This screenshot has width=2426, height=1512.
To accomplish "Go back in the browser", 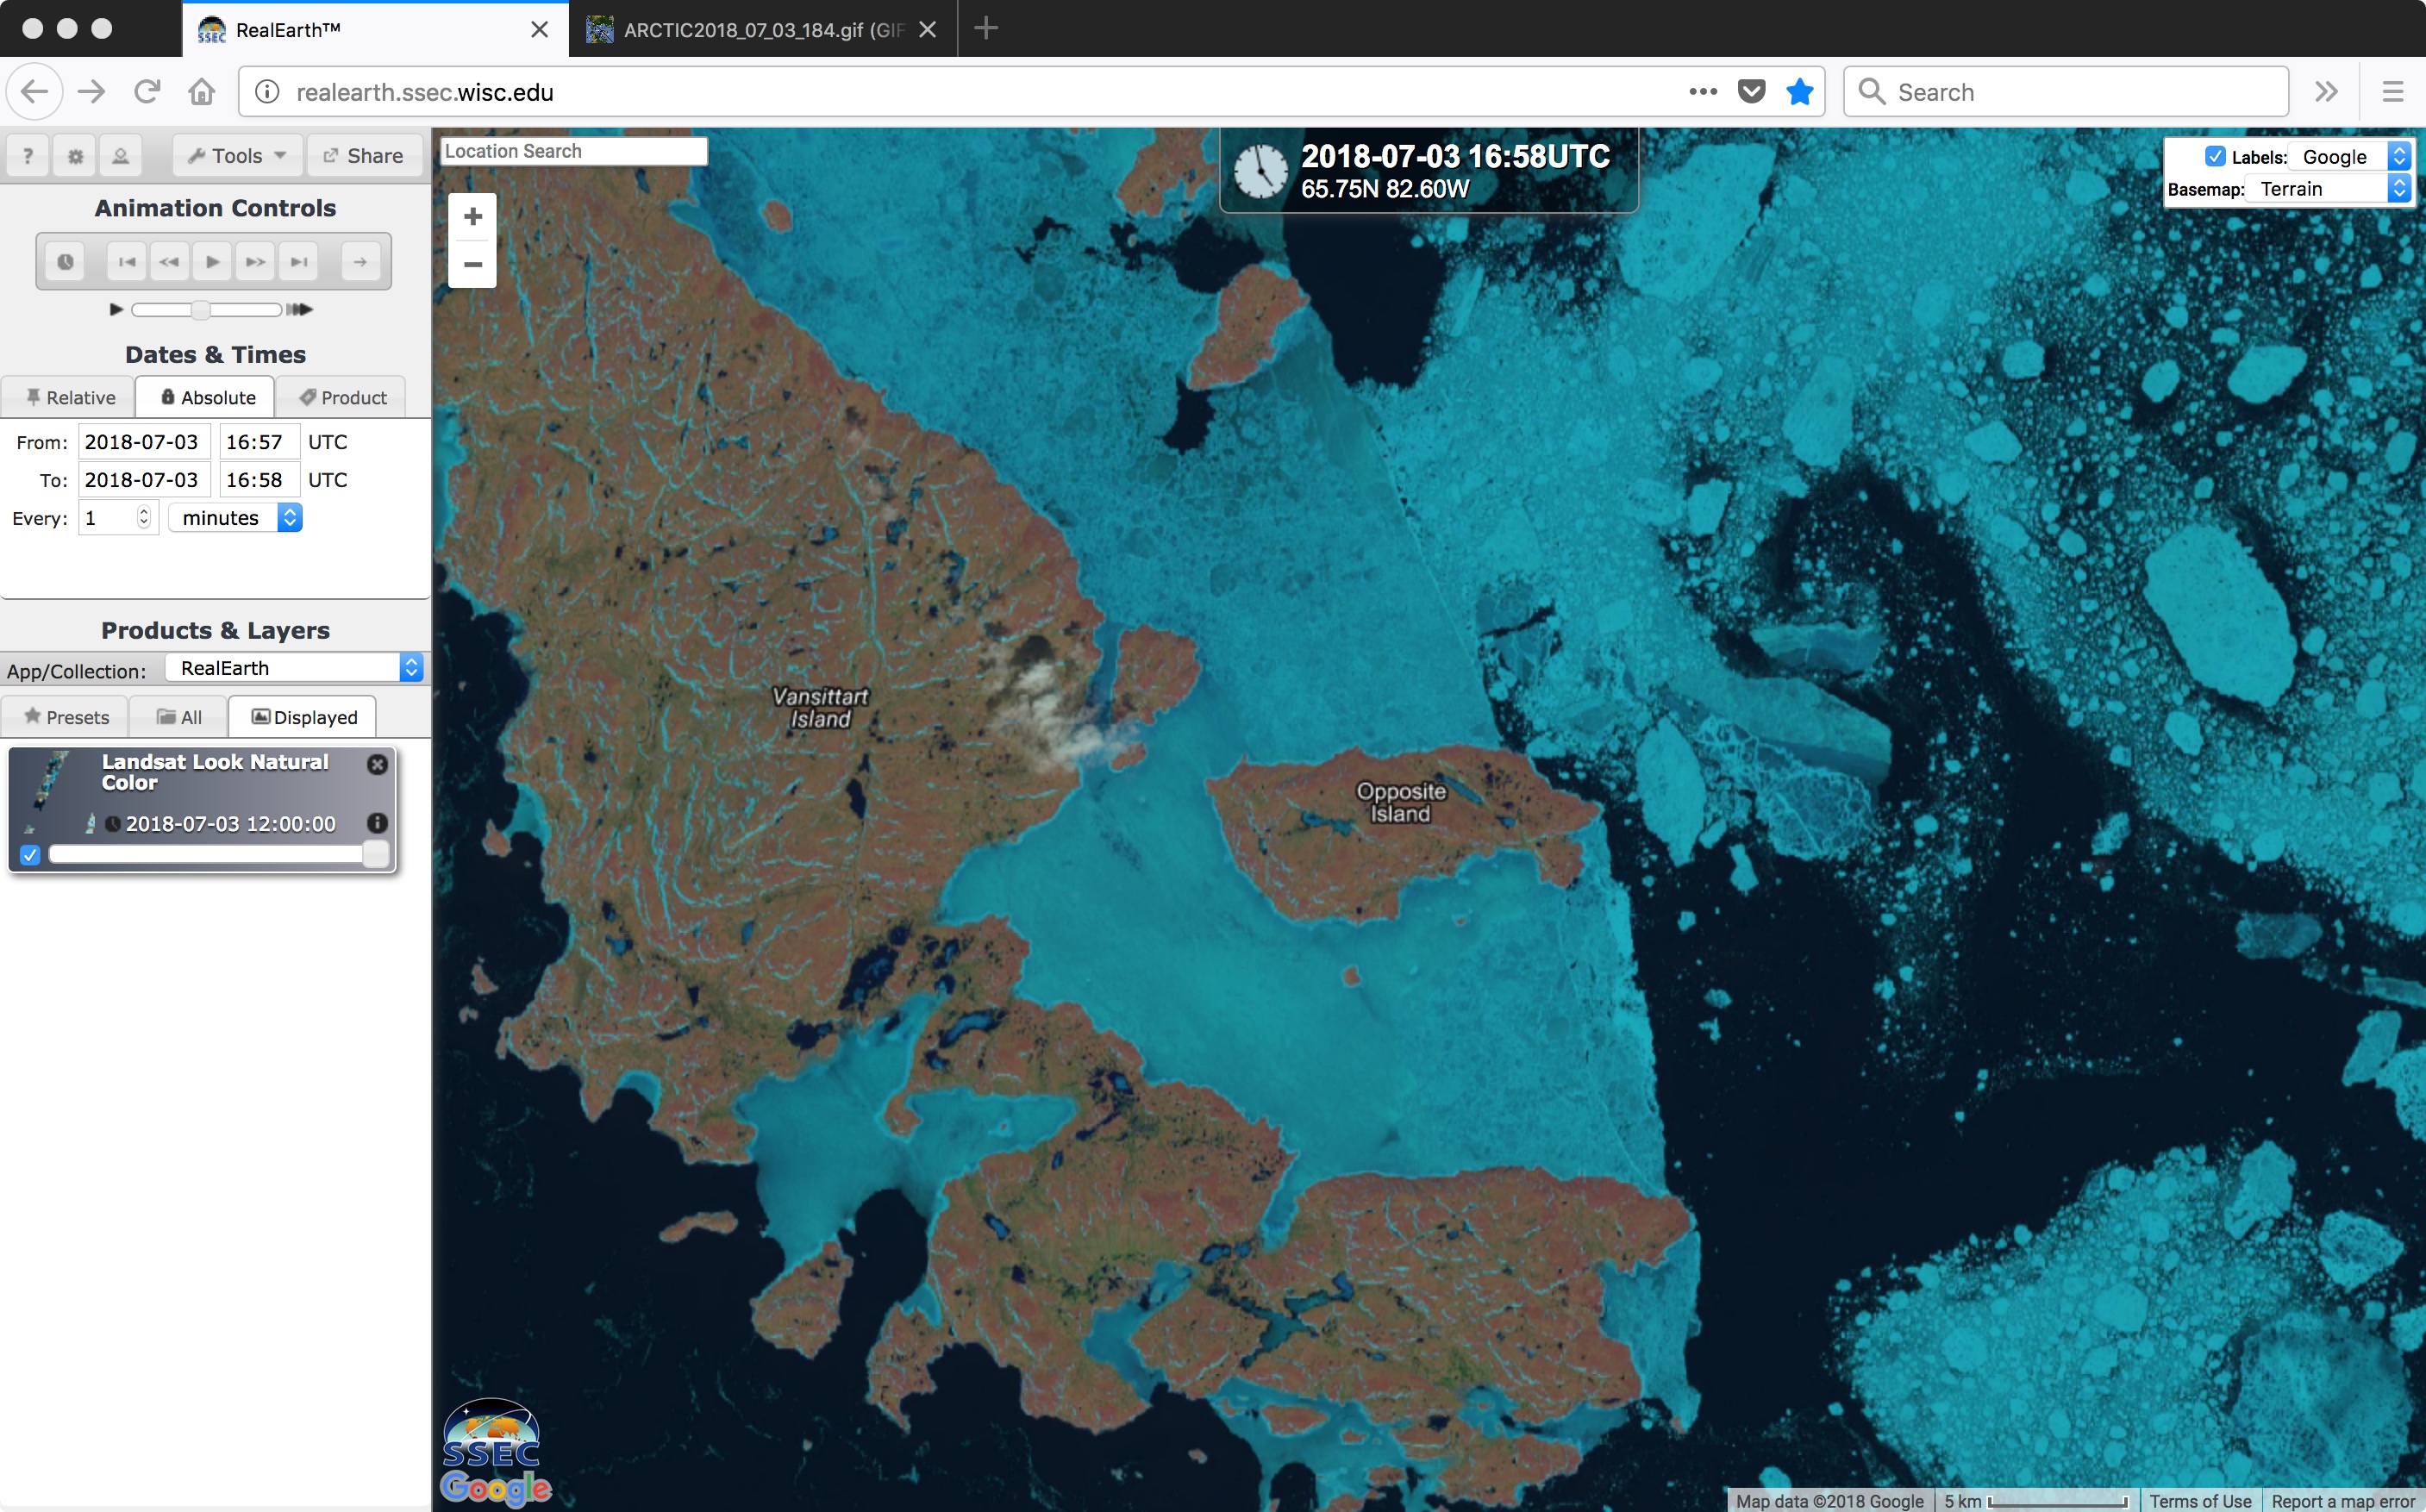I will point(34,92).
